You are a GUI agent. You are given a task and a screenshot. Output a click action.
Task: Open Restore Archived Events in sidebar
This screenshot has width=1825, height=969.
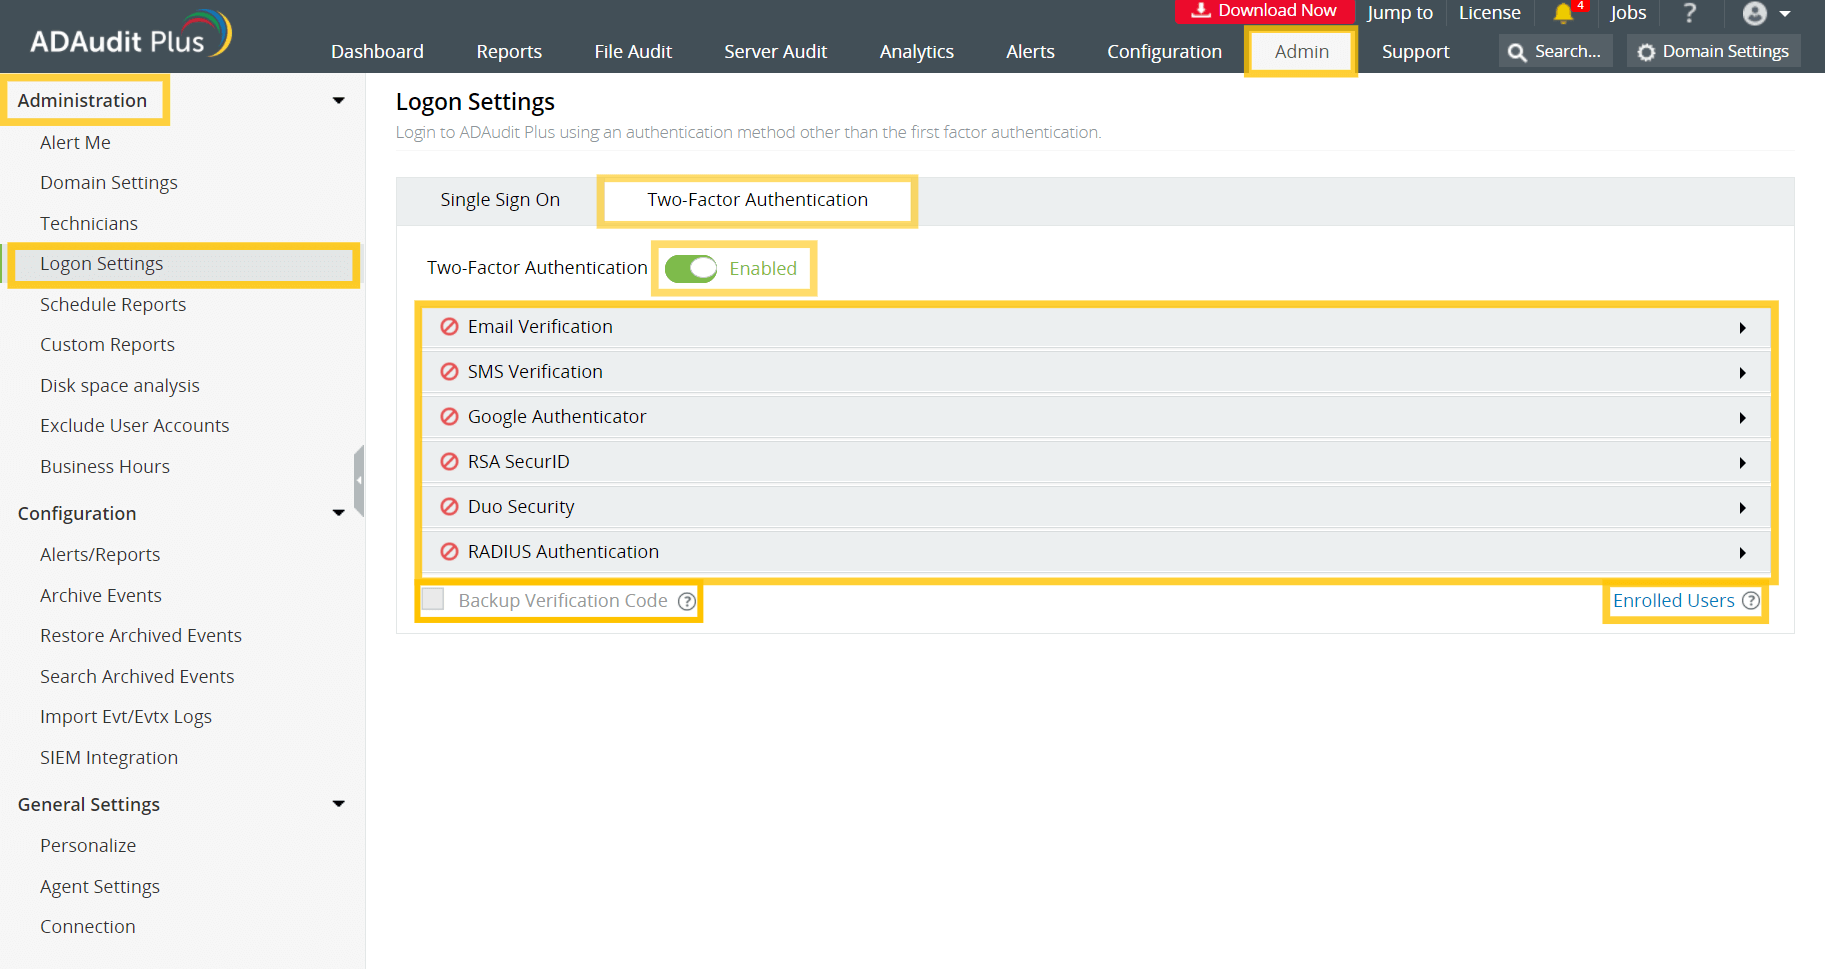click(x=141, y=636)
